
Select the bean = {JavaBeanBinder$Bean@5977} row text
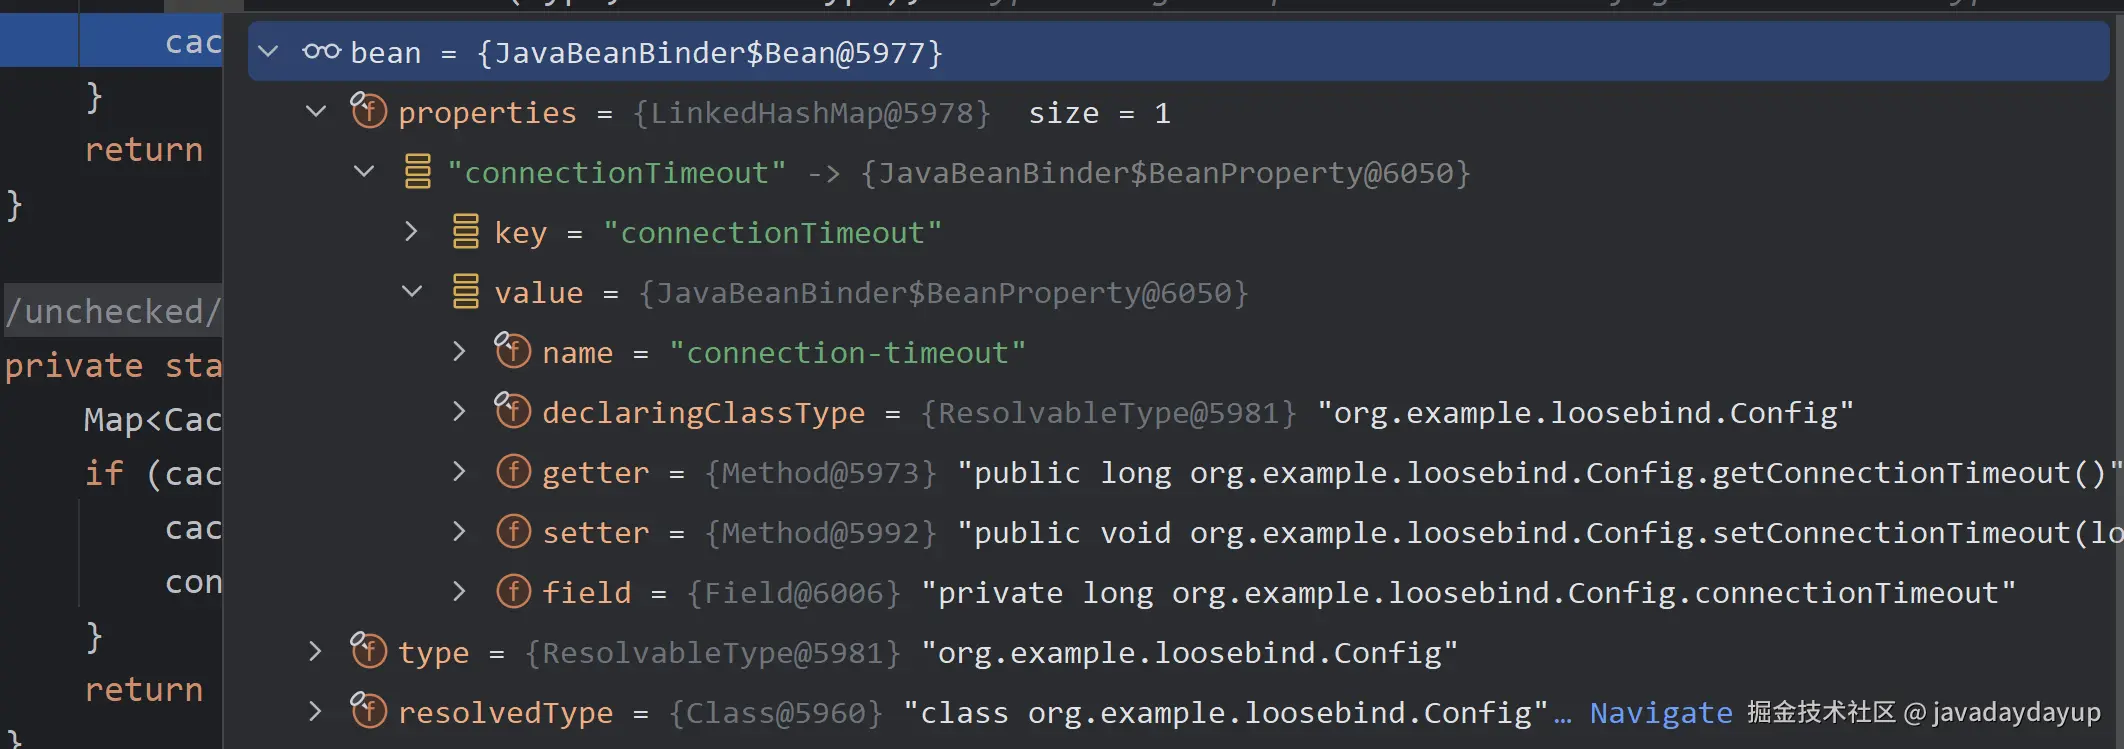pyautogui.click(x=646, y=52)
